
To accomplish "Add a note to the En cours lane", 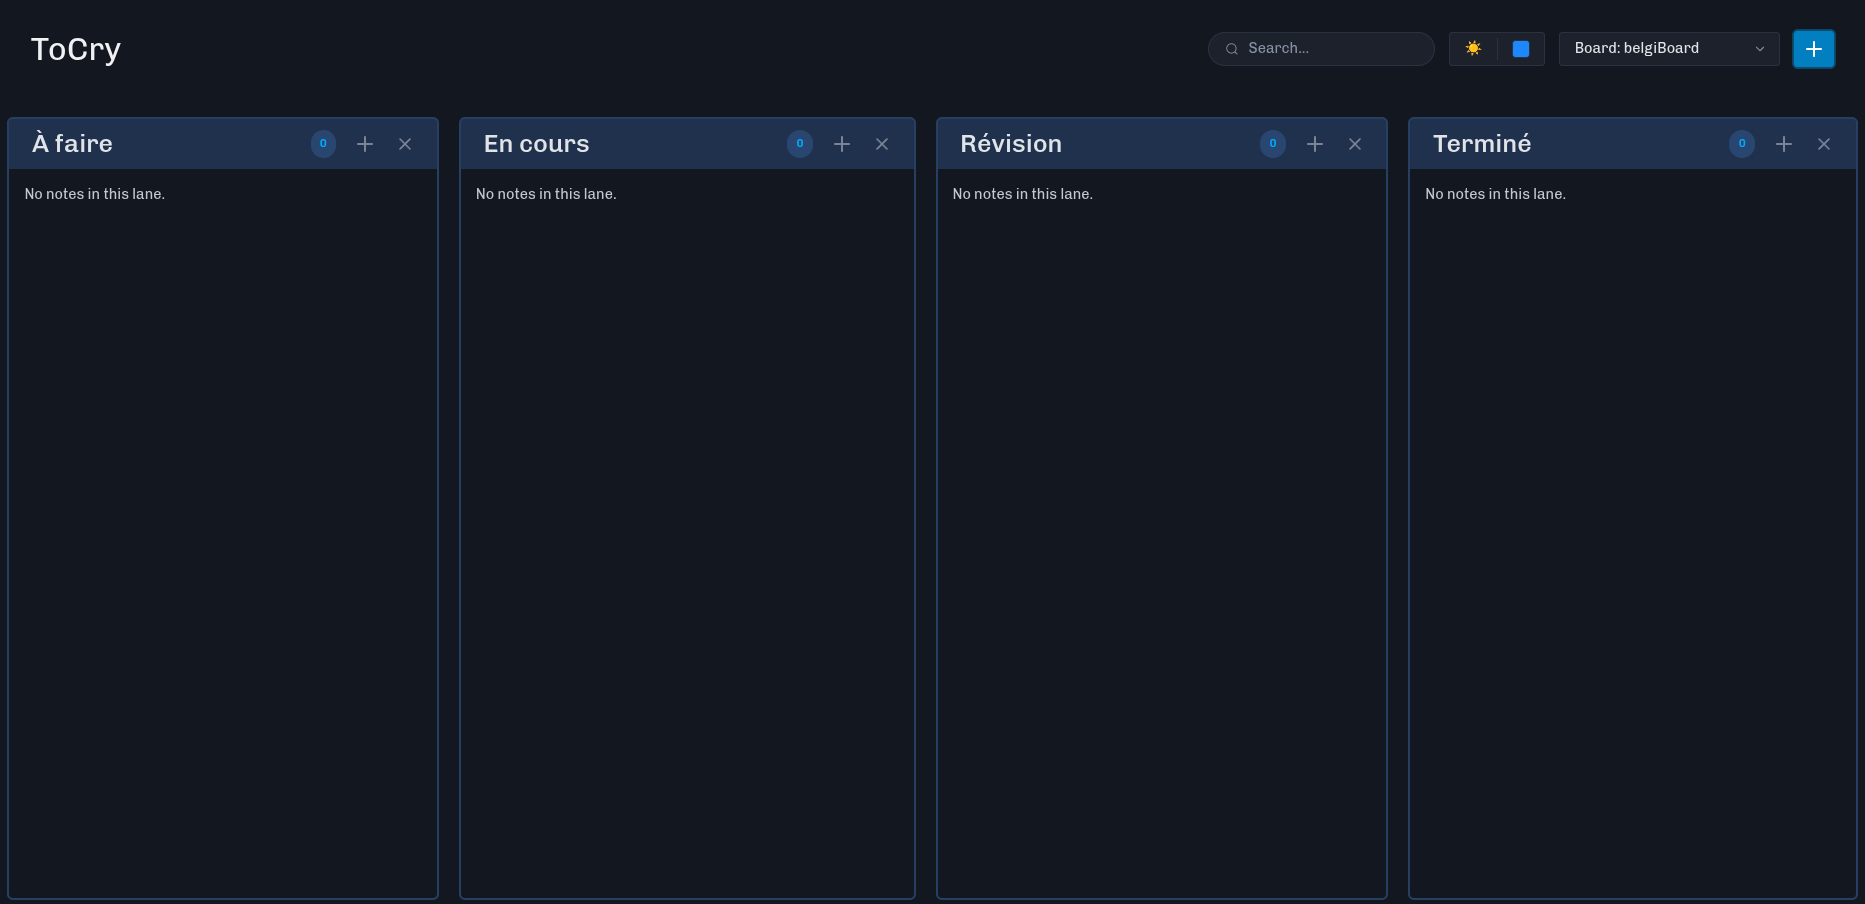I will pyautogui.click(x=842, y=144).
